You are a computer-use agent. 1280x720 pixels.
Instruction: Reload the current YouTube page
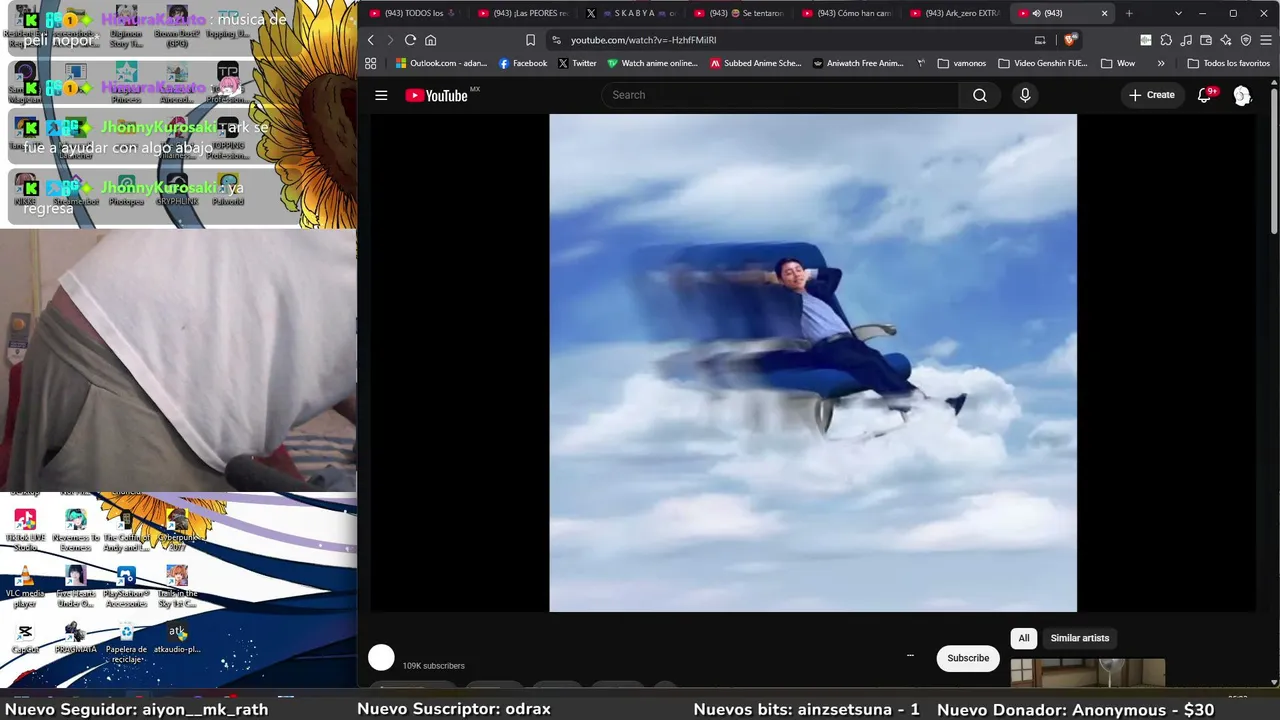click(x=410, y=40)
